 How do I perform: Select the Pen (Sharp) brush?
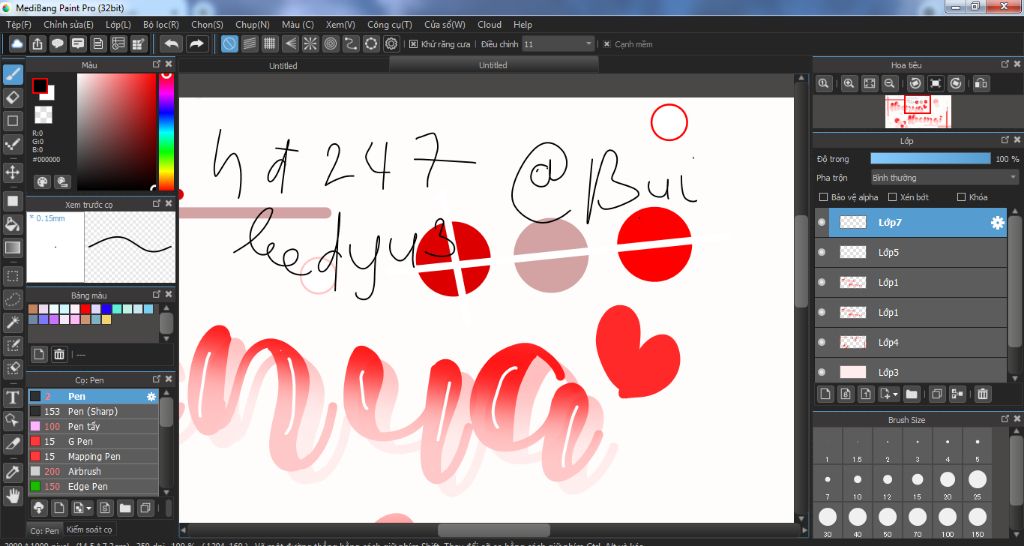[93, 411]
